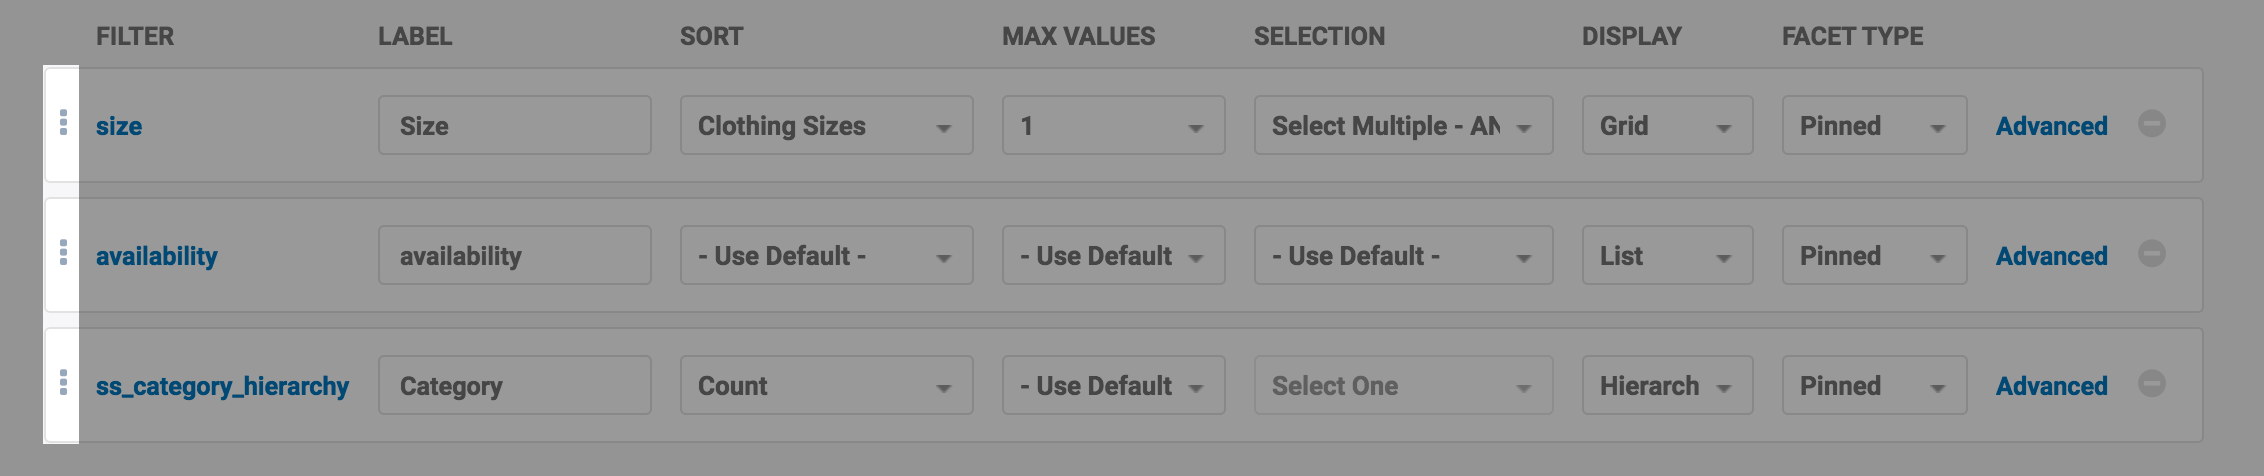Click the size filter name link
The width and height of the screenshot is (2264, 476).
(x=119, y=126)
